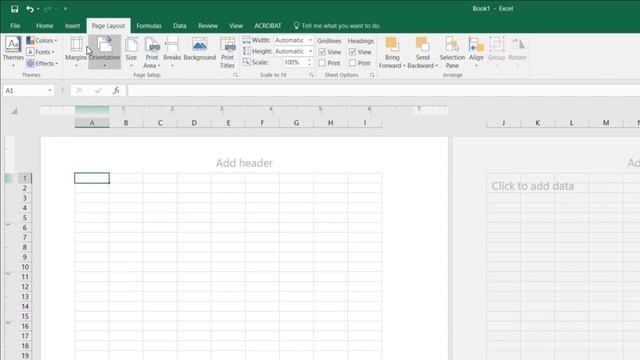
Task: Select cell A1
Action: pos(92,178)
